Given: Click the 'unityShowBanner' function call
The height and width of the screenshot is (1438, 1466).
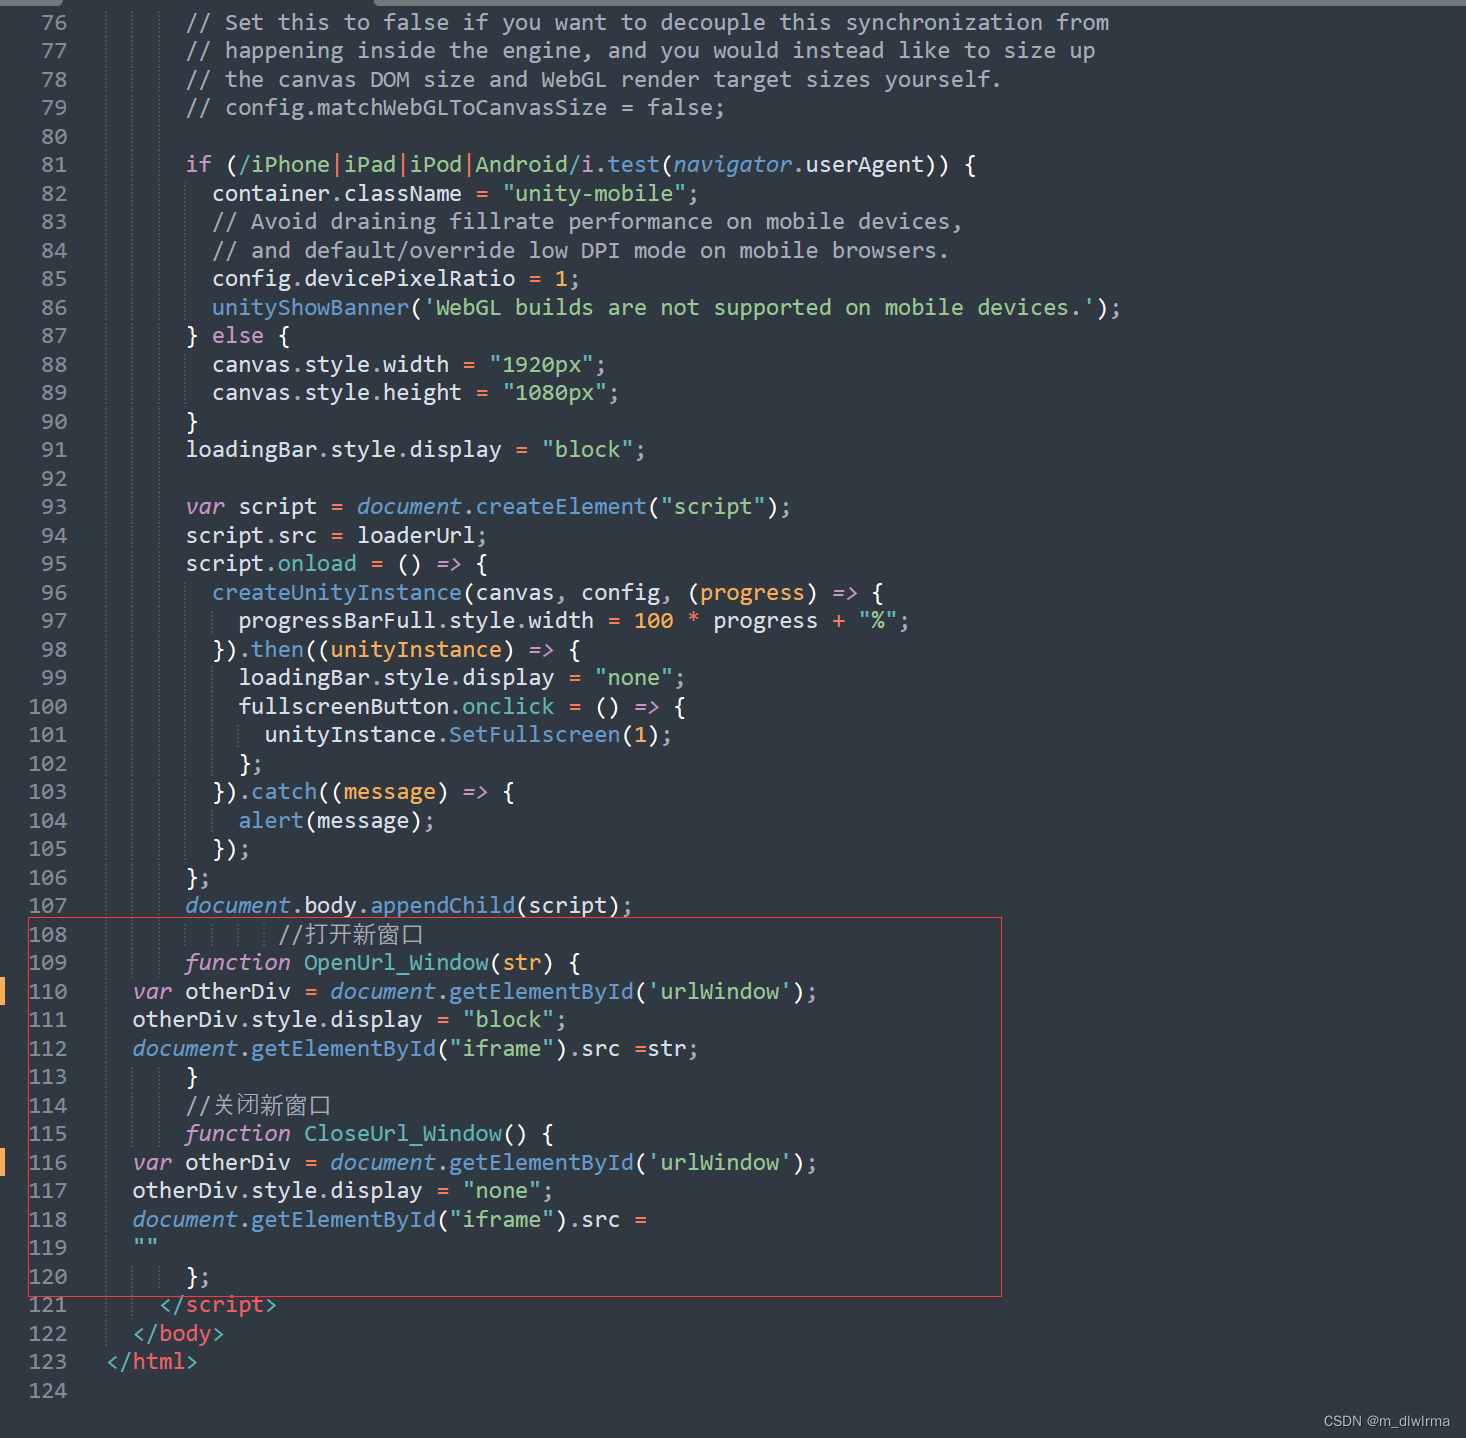Looking at the screenshot, I should click(x=310, y=308).
